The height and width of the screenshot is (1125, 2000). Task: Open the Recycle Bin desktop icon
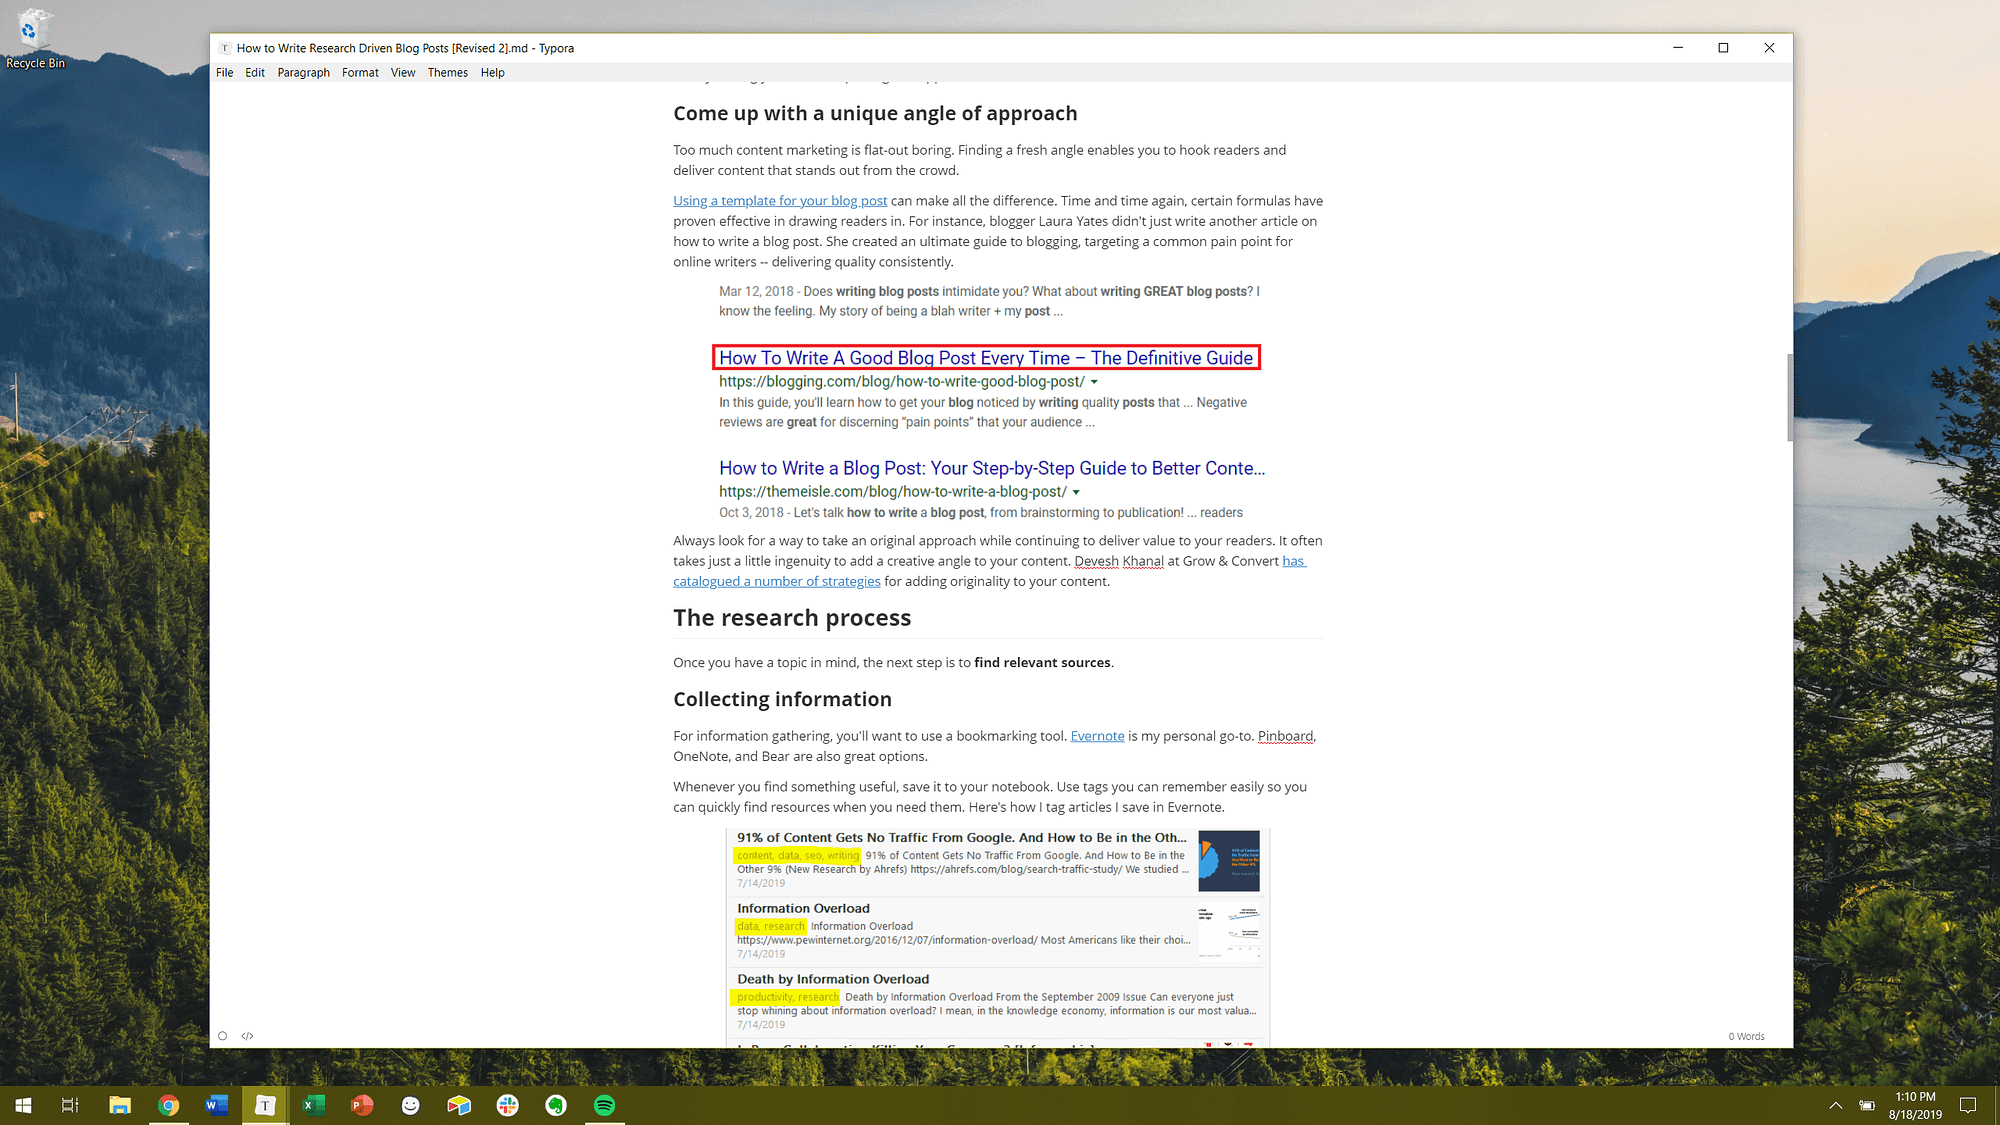coord(34,39)
